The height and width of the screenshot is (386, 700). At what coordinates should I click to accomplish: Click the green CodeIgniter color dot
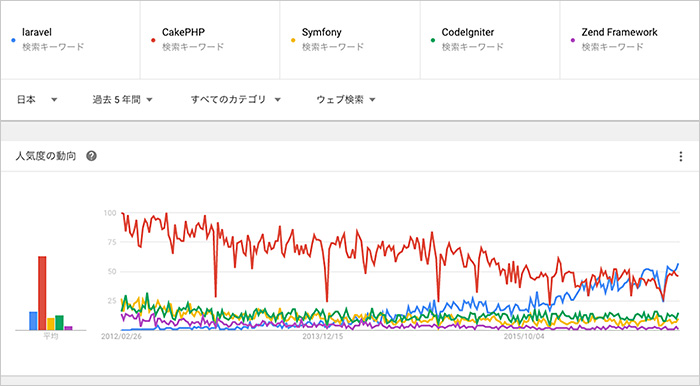tap(433, 40)
